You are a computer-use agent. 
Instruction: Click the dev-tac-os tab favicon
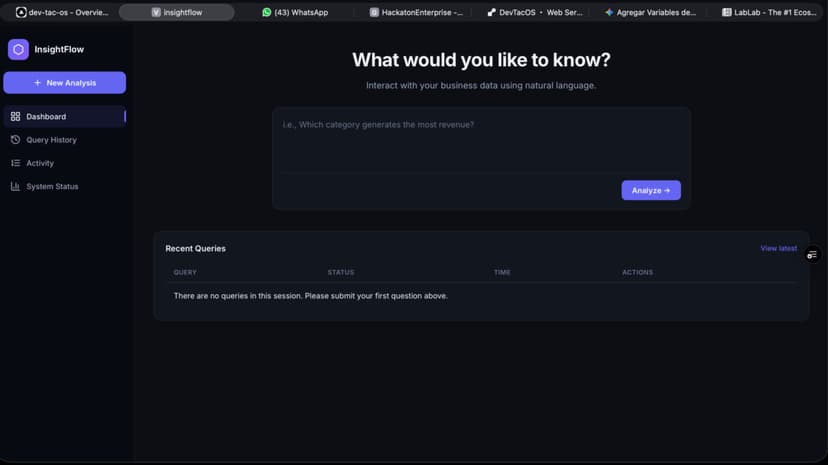(x=21, y=12)
